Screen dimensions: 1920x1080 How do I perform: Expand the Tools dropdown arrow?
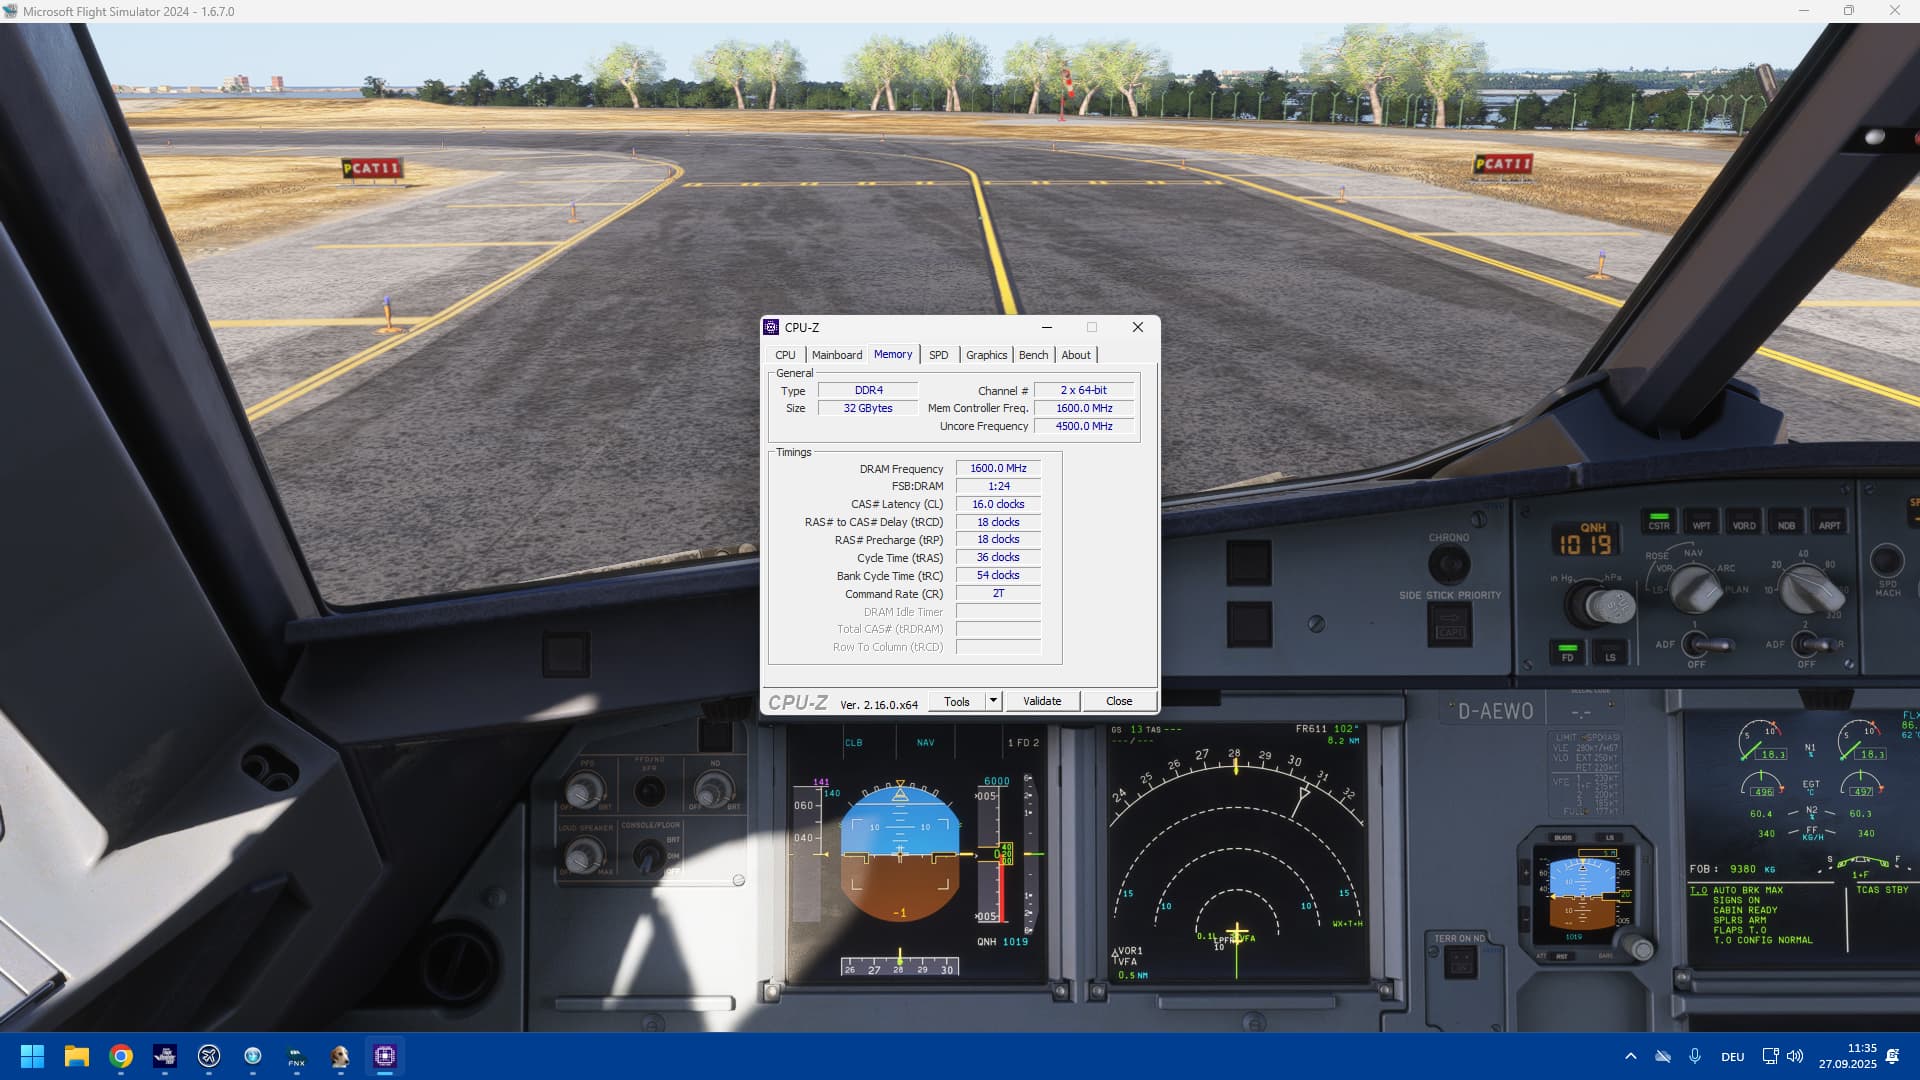click(993, 701)
